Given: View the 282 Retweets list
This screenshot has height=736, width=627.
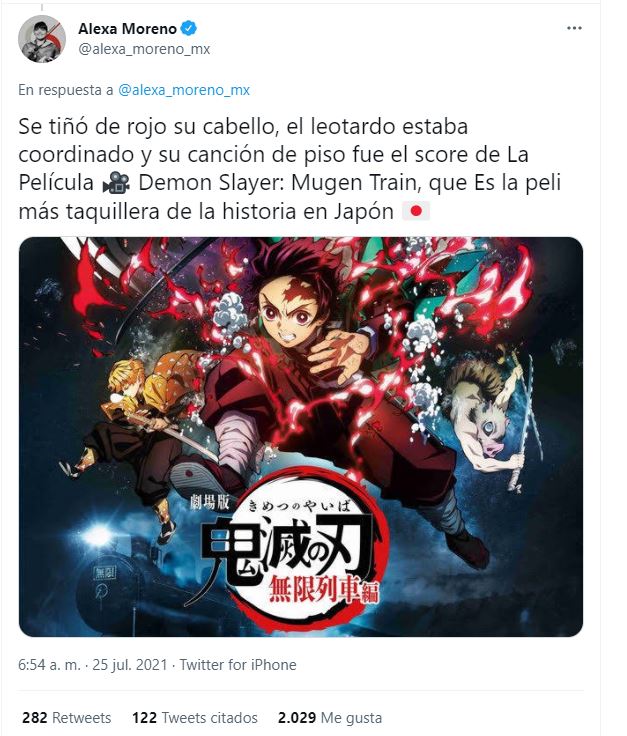Looking at the screenshot, I should click(67, 718).
